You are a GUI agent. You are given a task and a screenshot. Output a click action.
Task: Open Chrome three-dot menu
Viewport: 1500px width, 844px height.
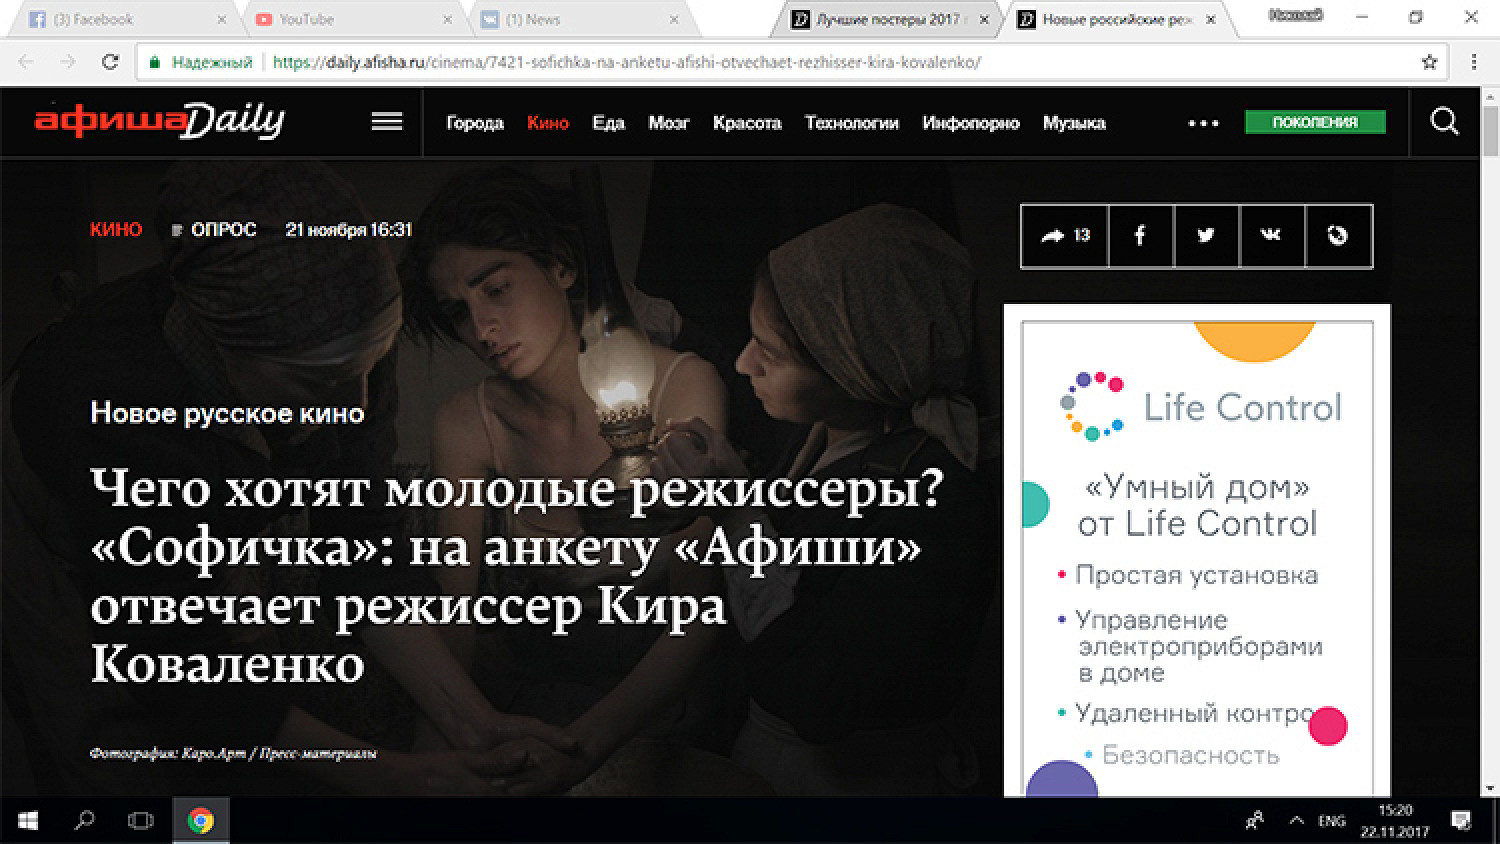pyautogui.click(x=1474, y=62)
